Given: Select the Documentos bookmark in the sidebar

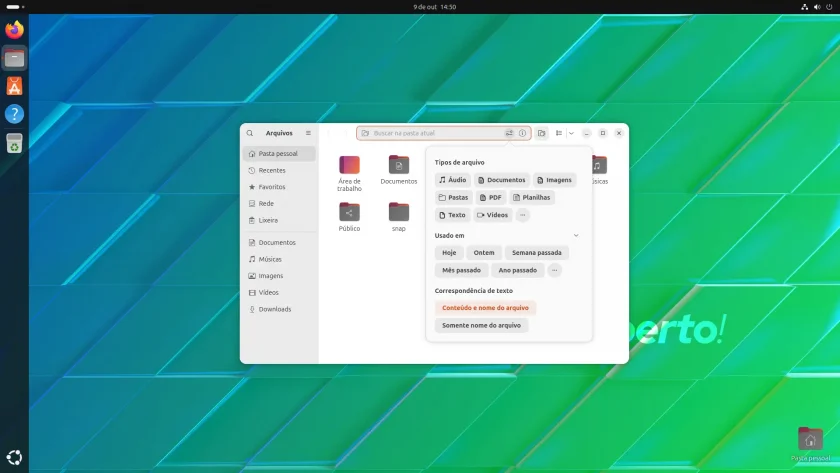Looking at the screenshot, I should coord(279,243).
